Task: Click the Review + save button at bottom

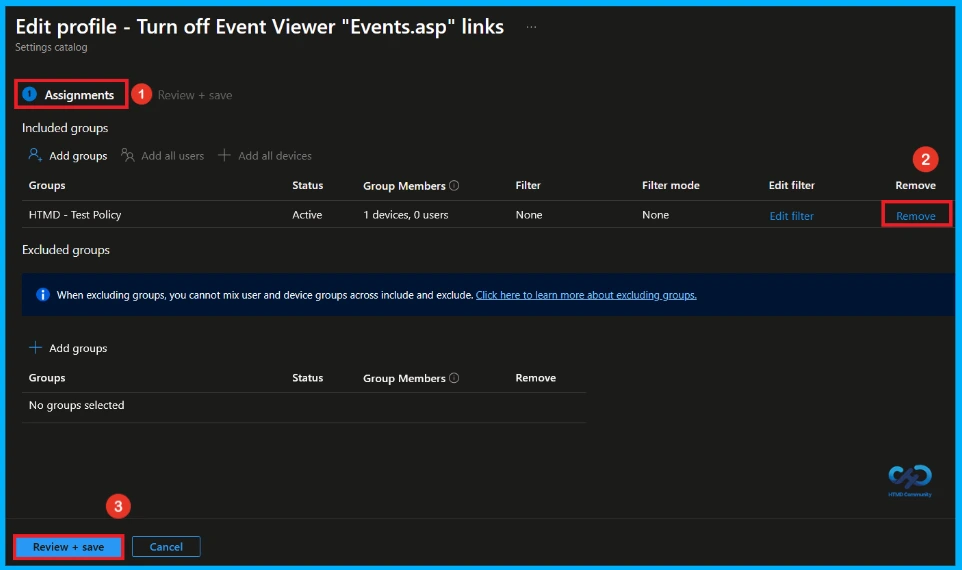Action: click(x=68, y=547)
